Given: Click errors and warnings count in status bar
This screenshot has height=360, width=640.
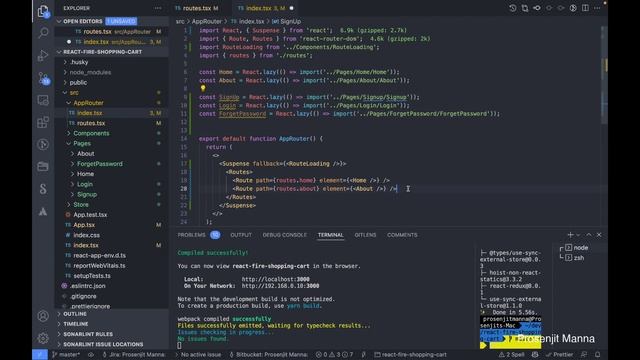Looking at the screenshot, I should [335, 355].
